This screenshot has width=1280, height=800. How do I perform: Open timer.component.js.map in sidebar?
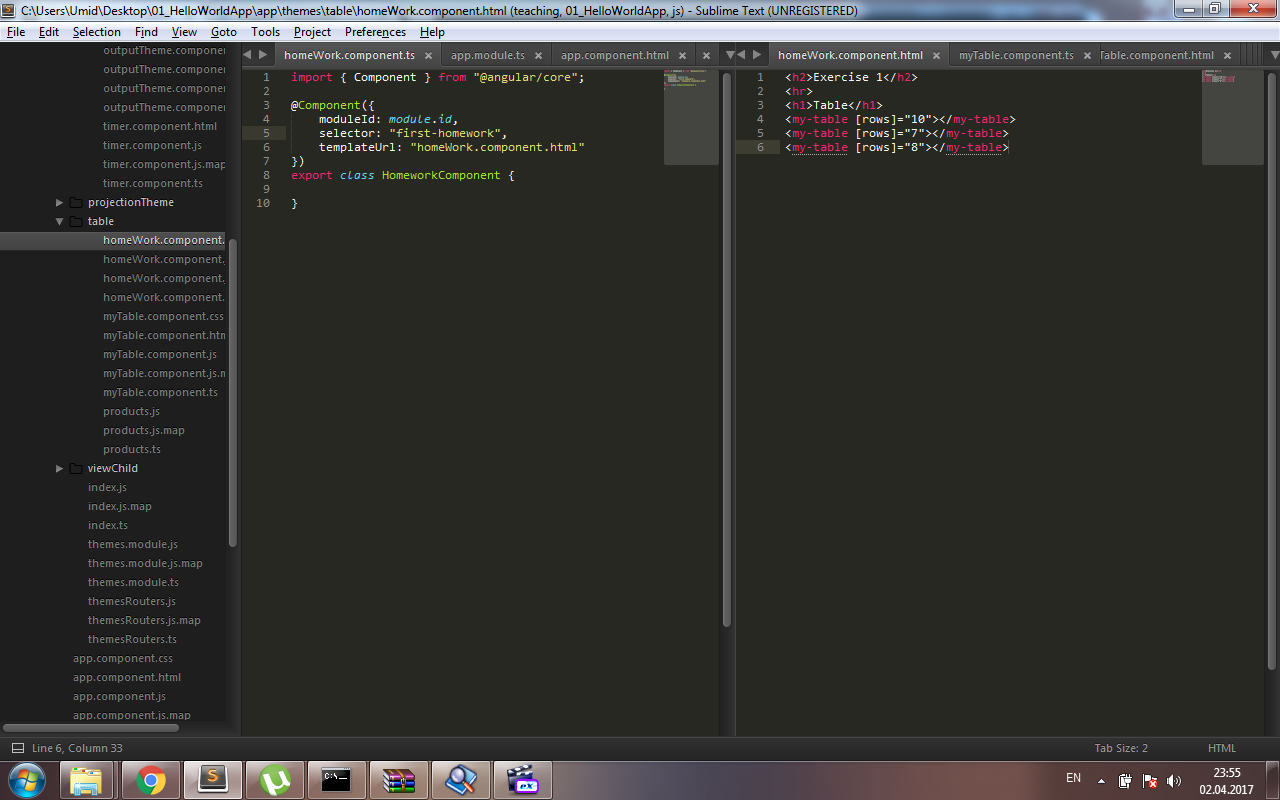click(164, 164)
